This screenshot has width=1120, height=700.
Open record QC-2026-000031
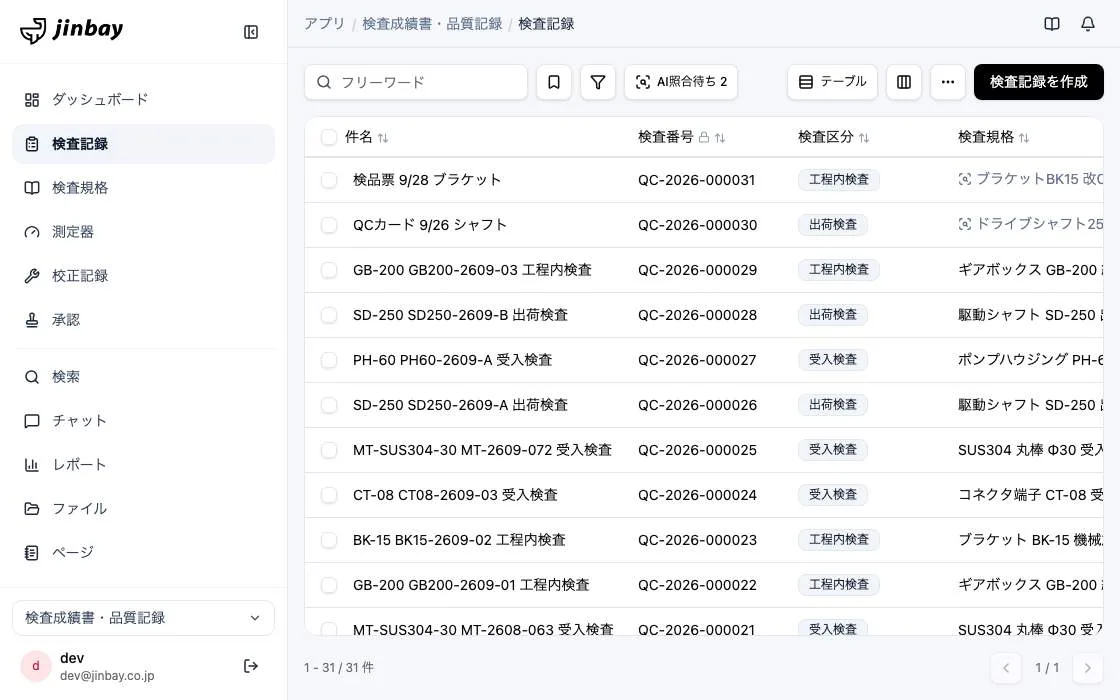click(x=696, y=180)
